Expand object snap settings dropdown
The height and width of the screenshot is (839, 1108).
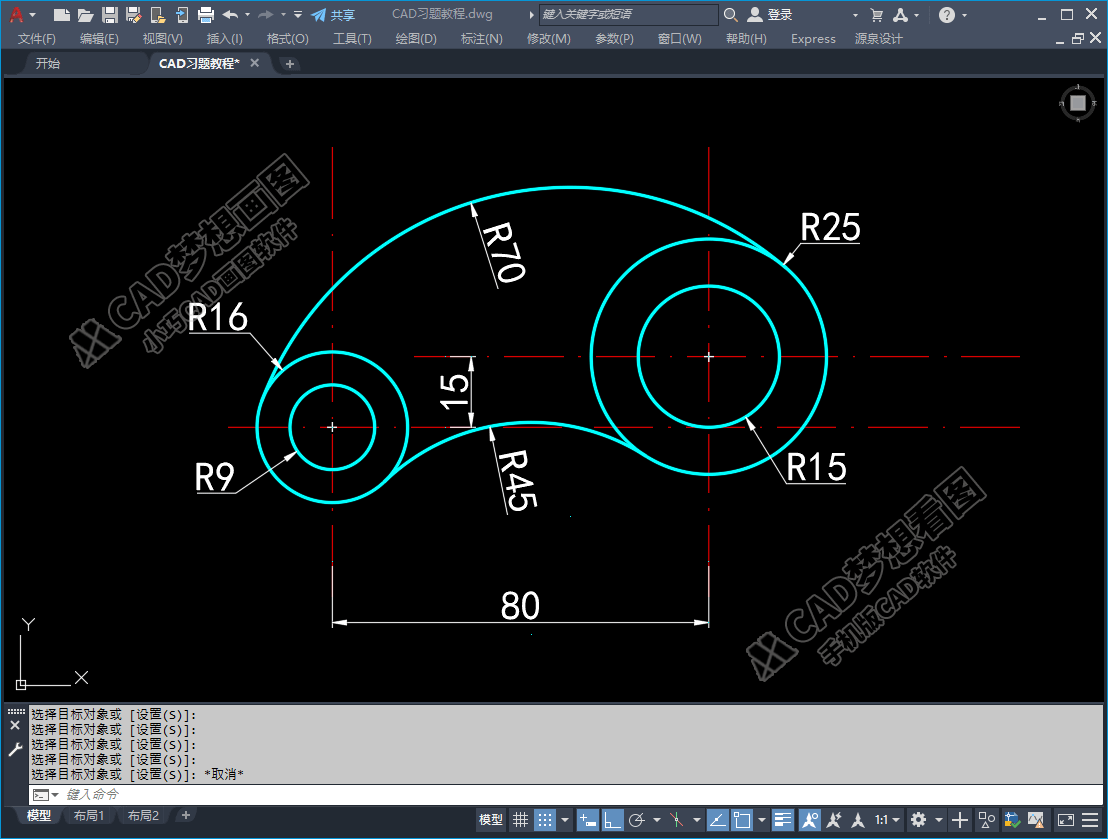[x=762, y=820]
